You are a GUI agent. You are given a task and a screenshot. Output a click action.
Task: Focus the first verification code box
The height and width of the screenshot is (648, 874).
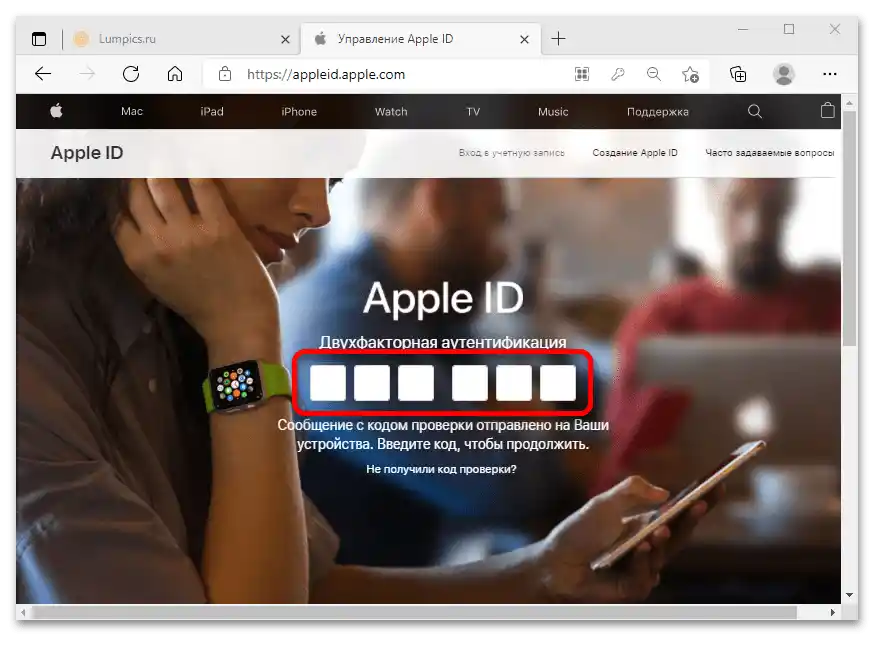[328, 383]
